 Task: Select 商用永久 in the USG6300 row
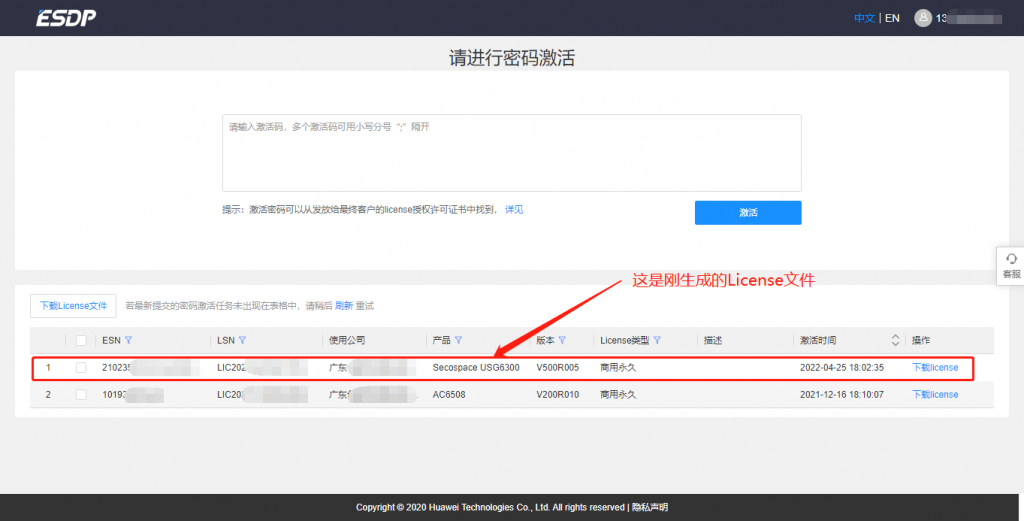coord(618,368)
